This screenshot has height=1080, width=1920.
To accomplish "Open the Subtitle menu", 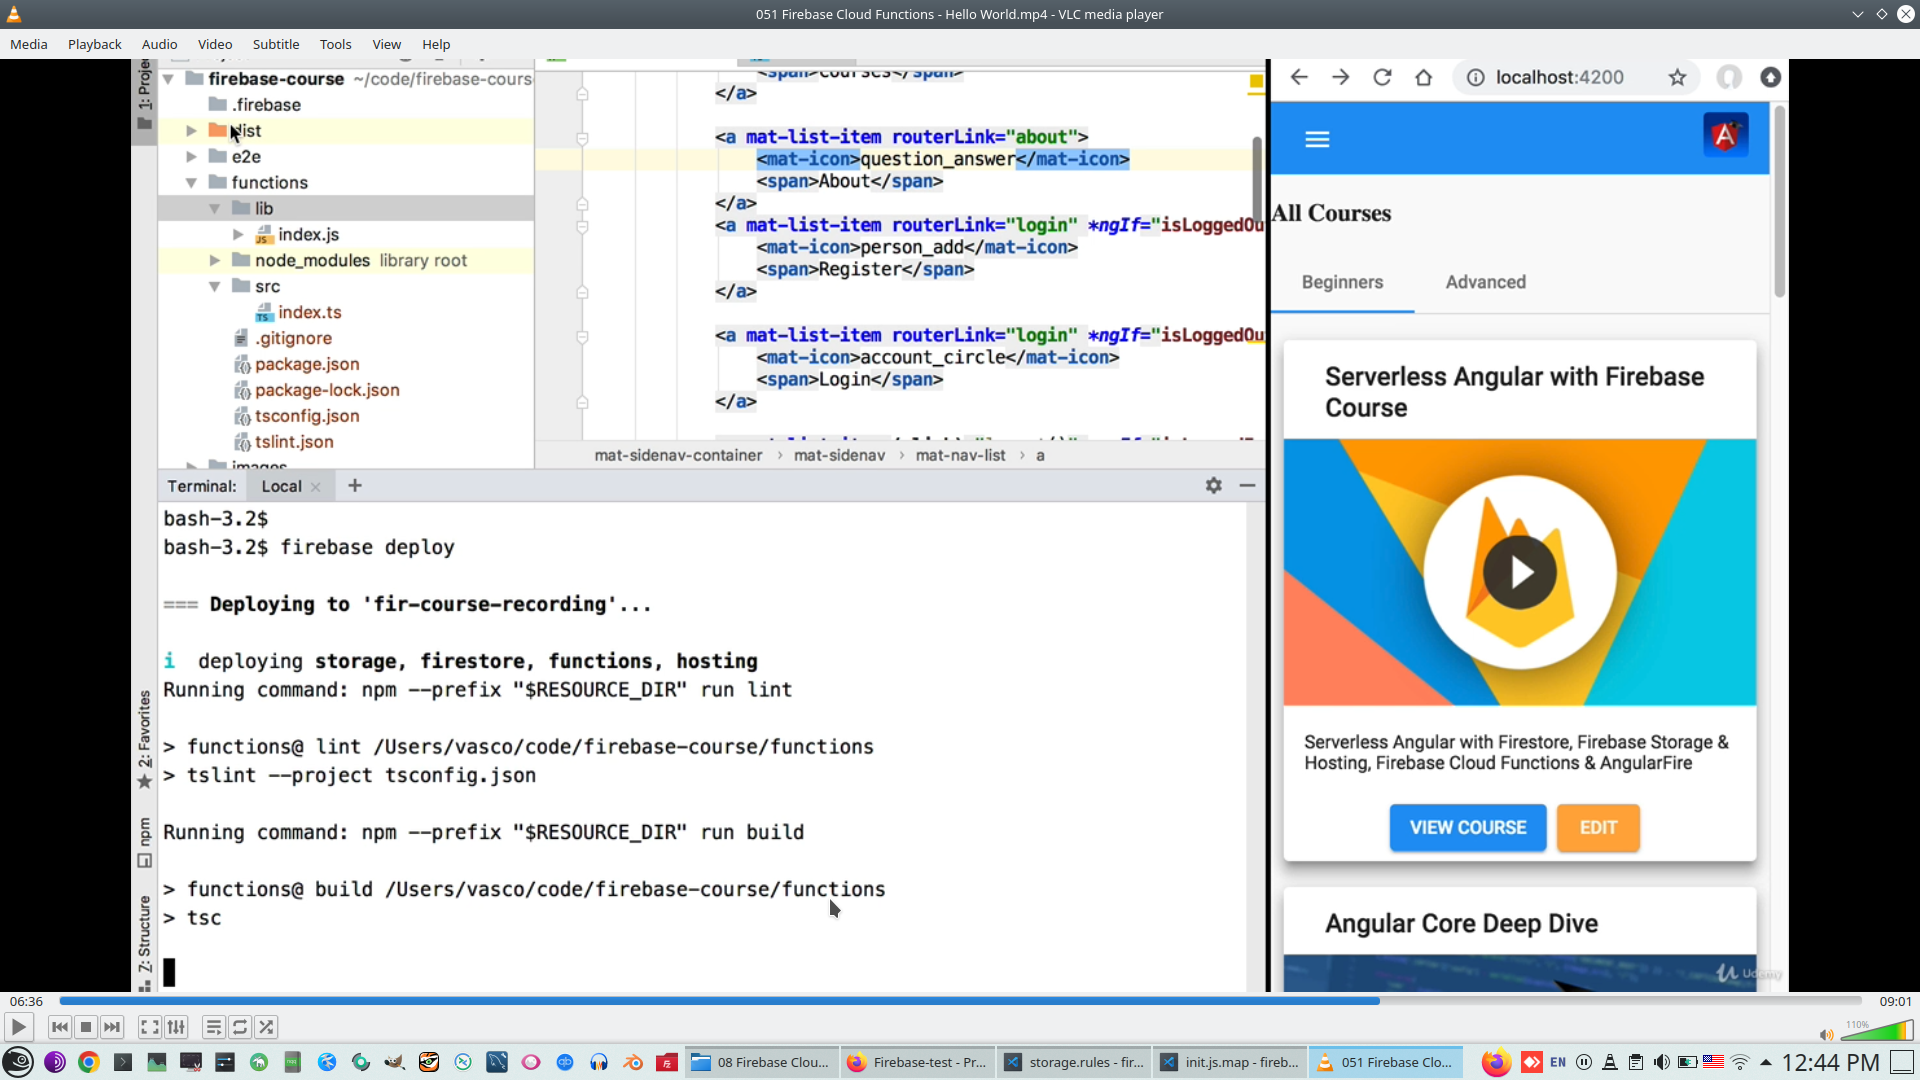I will (275, 44).
